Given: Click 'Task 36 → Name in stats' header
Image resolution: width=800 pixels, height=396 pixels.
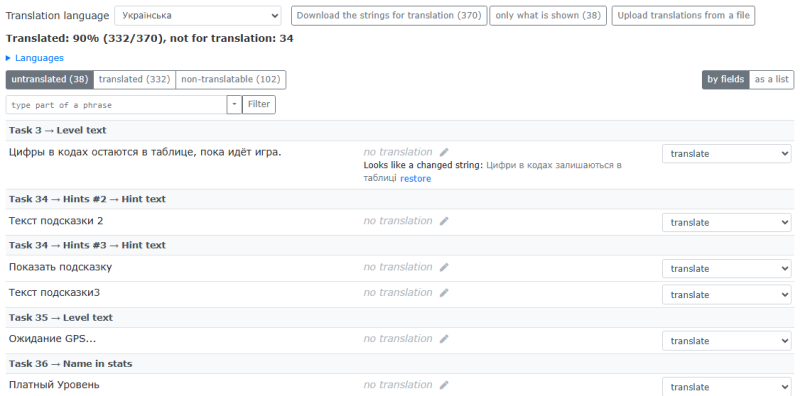Looking at the screenshot, I should tap(70, 364).
